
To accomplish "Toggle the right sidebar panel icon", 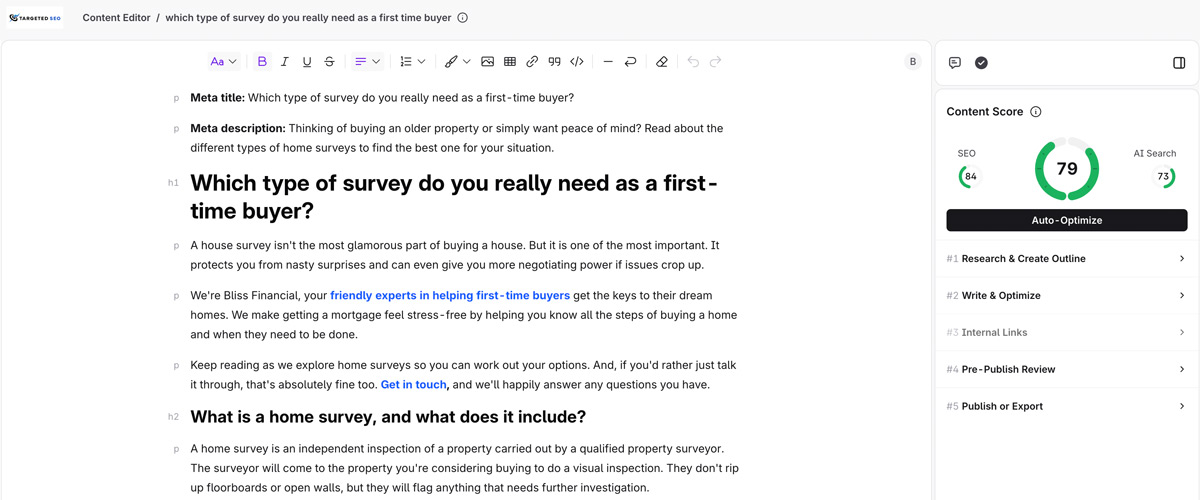I will tap(1179, 63).
